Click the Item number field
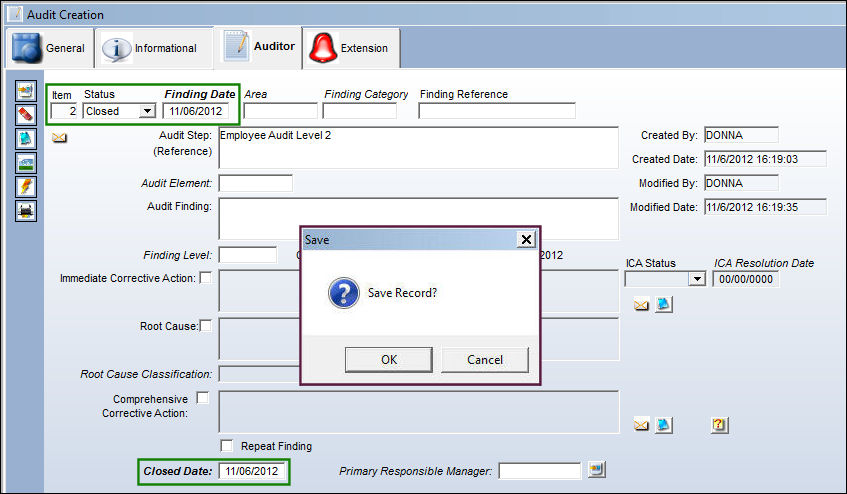847x494 pixels. point(64,111)
